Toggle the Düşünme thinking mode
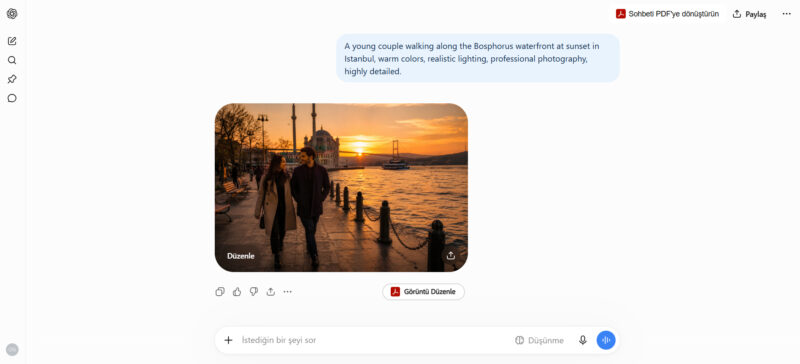 539,340
